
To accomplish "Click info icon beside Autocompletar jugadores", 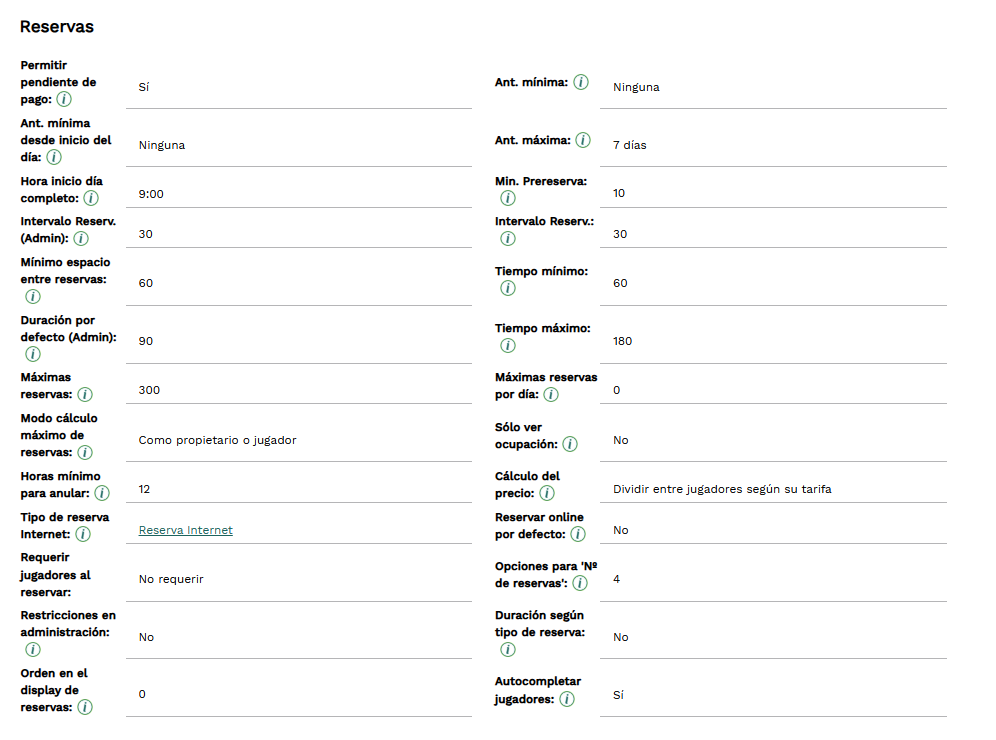I will click(x=567, y=699).
